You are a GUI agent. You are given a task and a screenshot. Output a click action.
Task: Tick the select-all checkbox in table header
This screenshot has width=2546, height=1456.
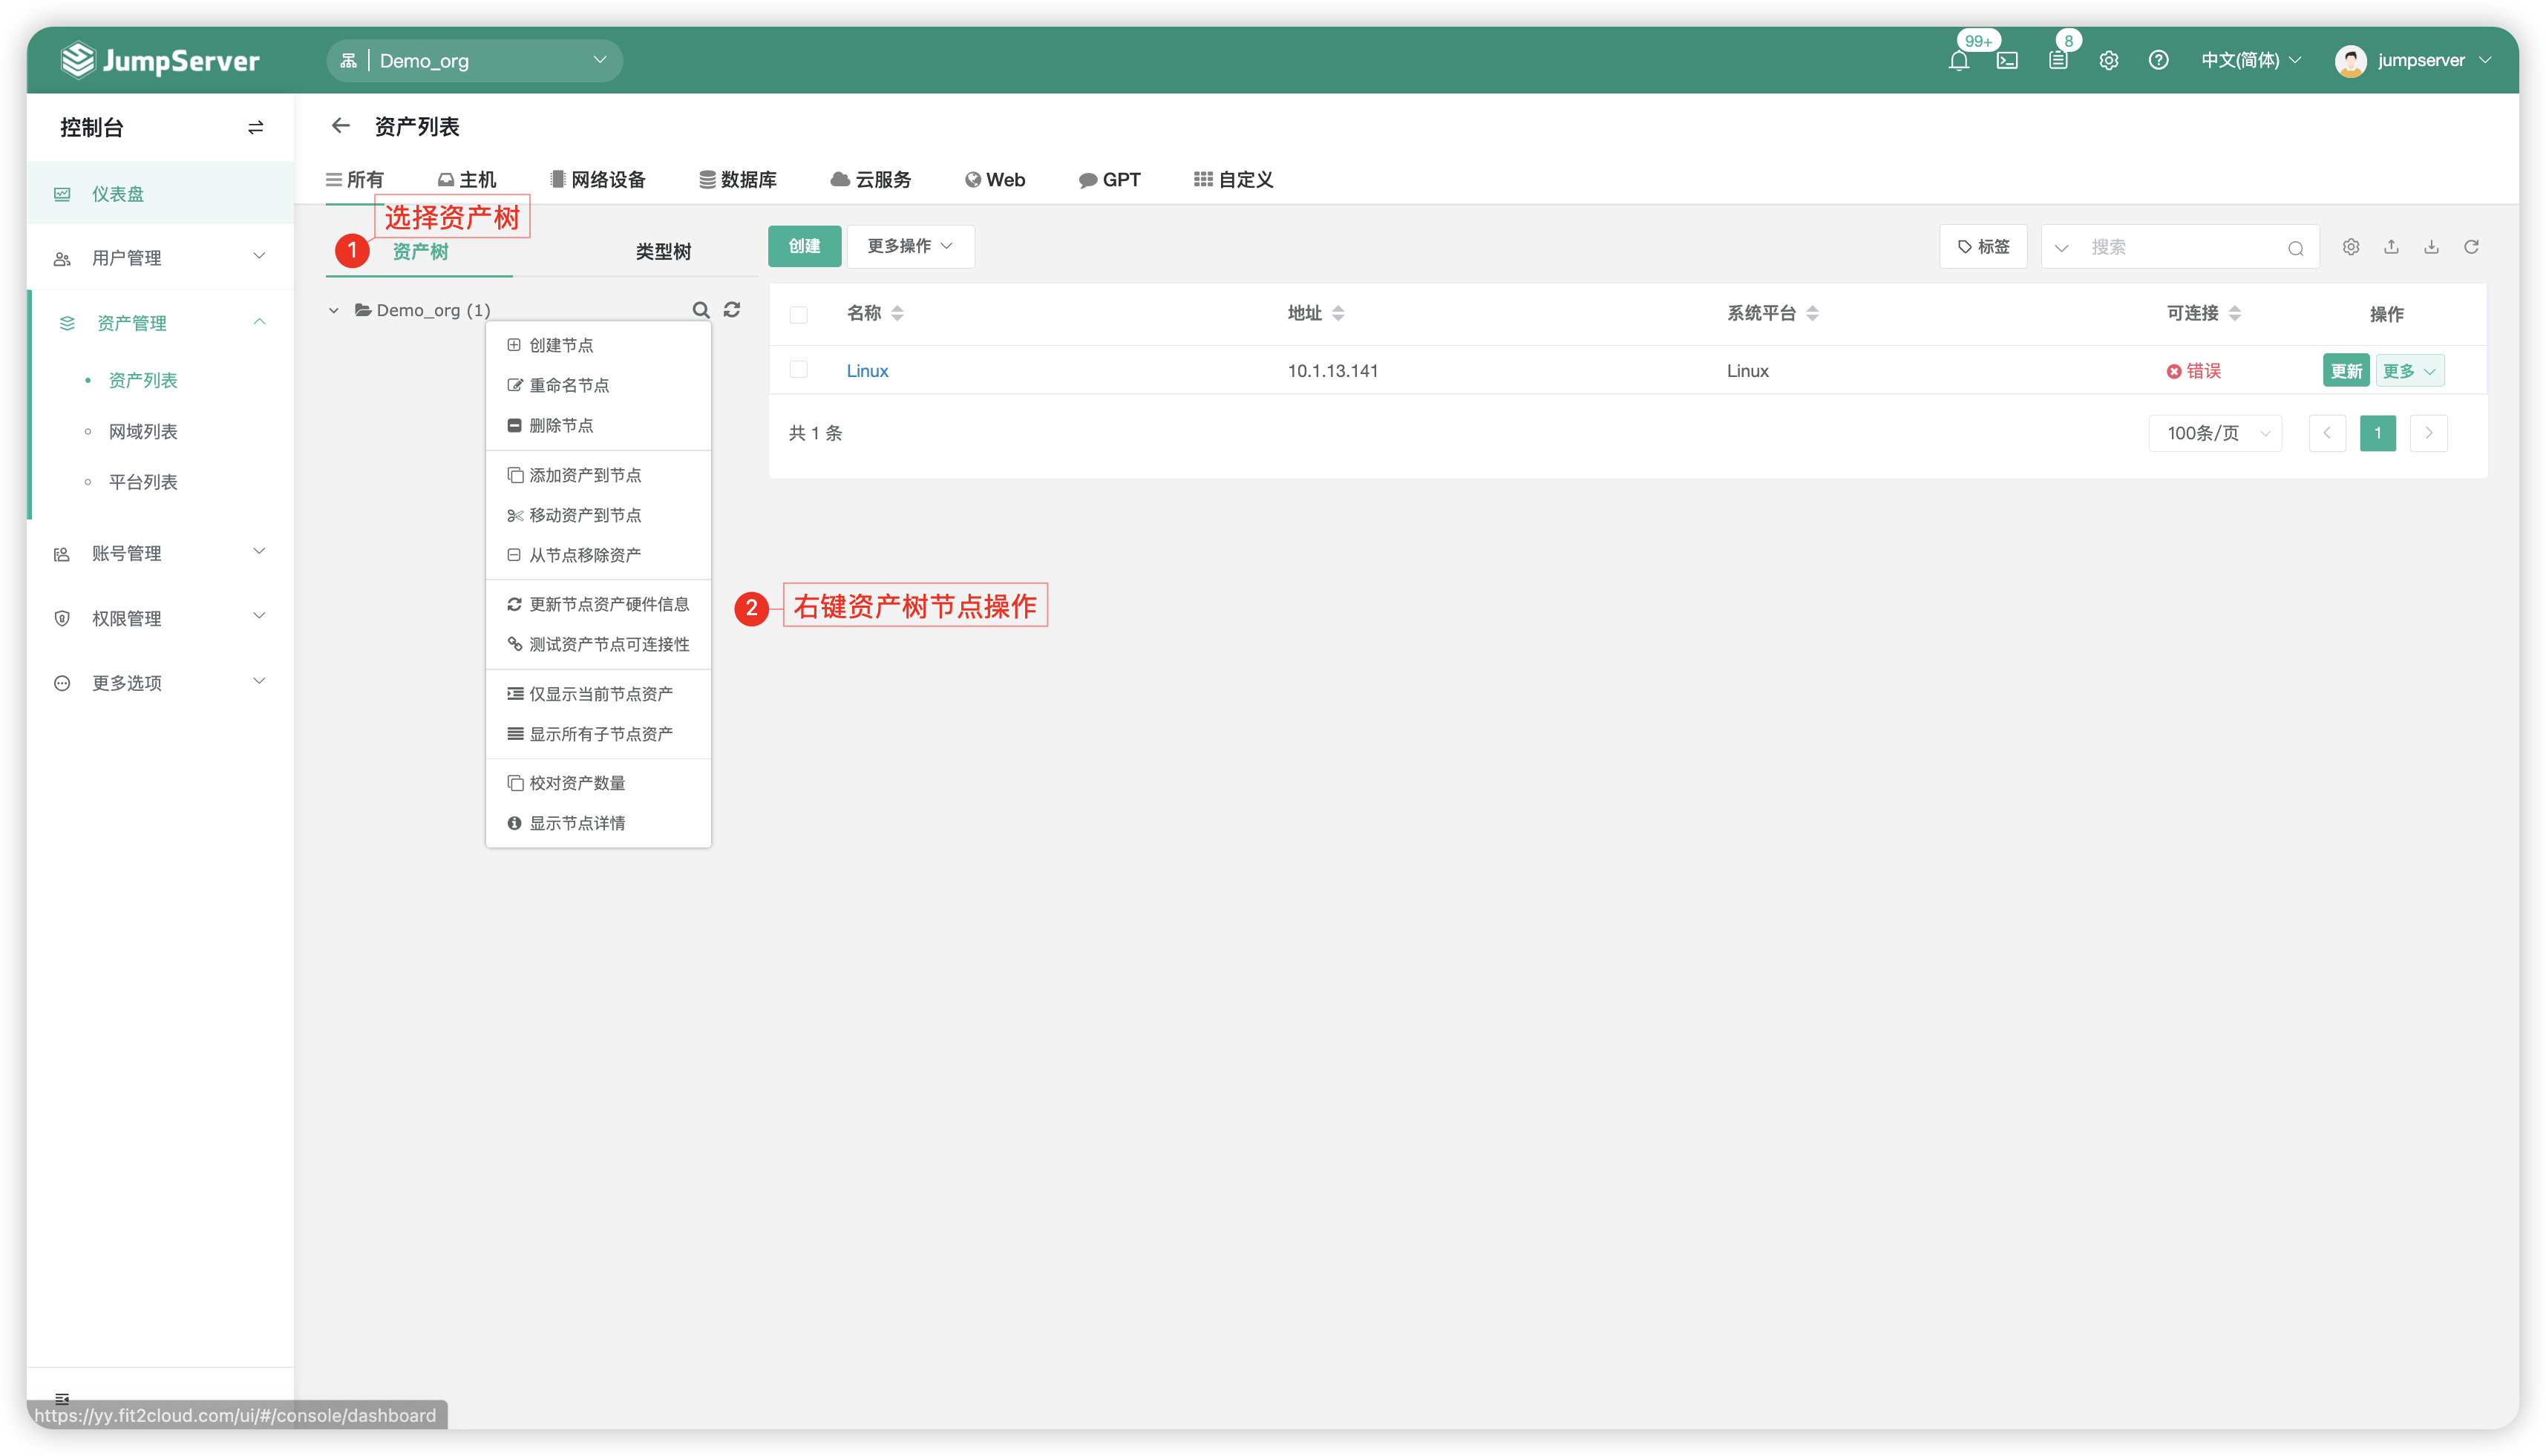coord(798,315)
